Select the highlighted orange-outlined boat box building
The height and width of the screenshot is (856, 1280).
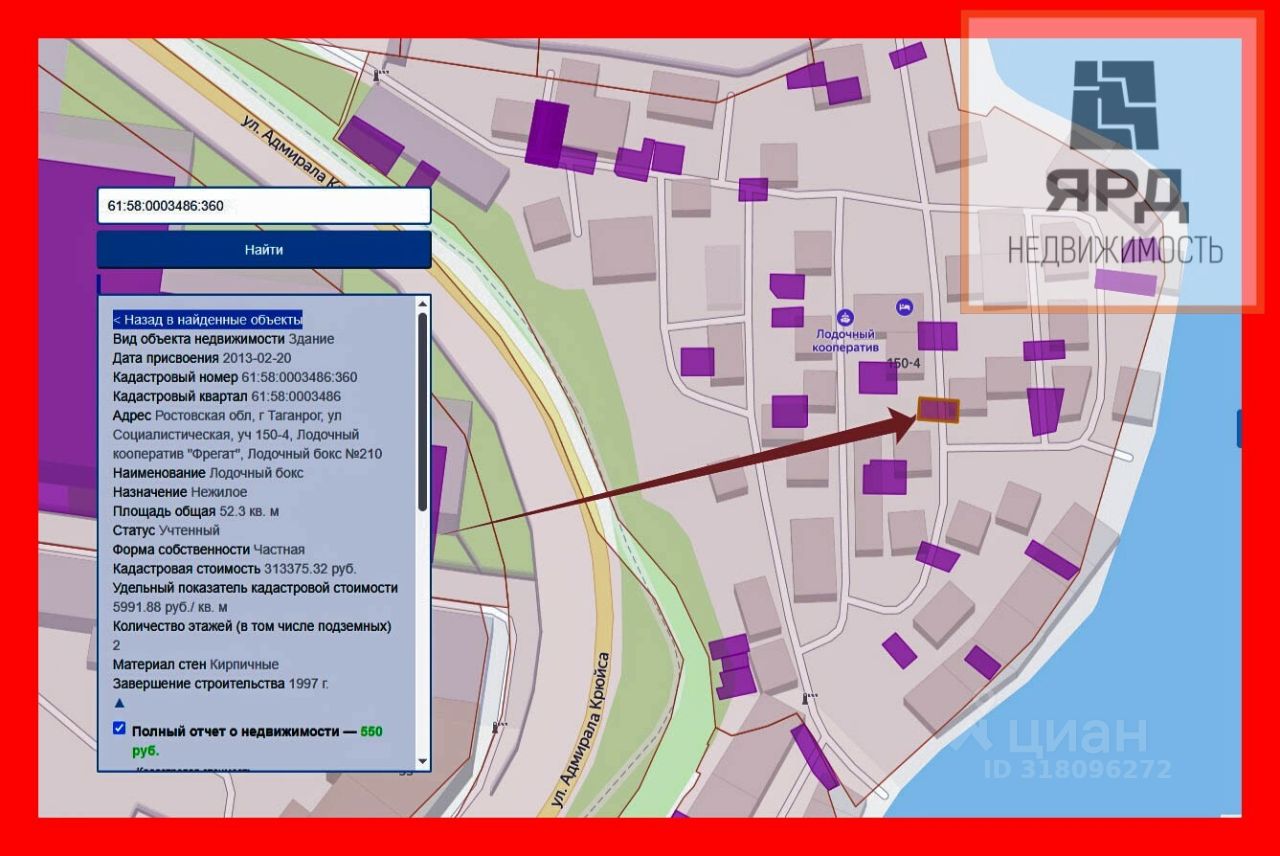click(938, 410)
